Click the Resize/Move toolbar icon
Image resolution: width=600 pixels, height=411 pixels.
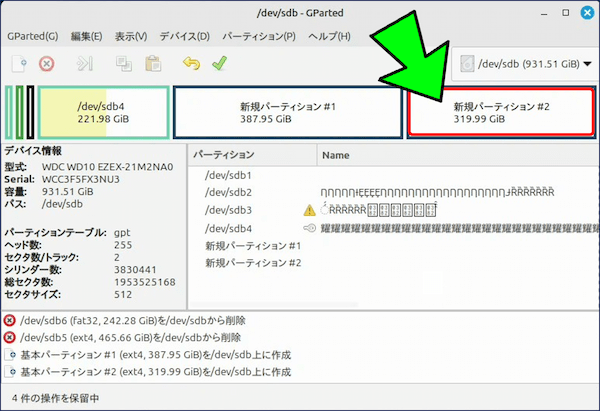click(86, 63)
